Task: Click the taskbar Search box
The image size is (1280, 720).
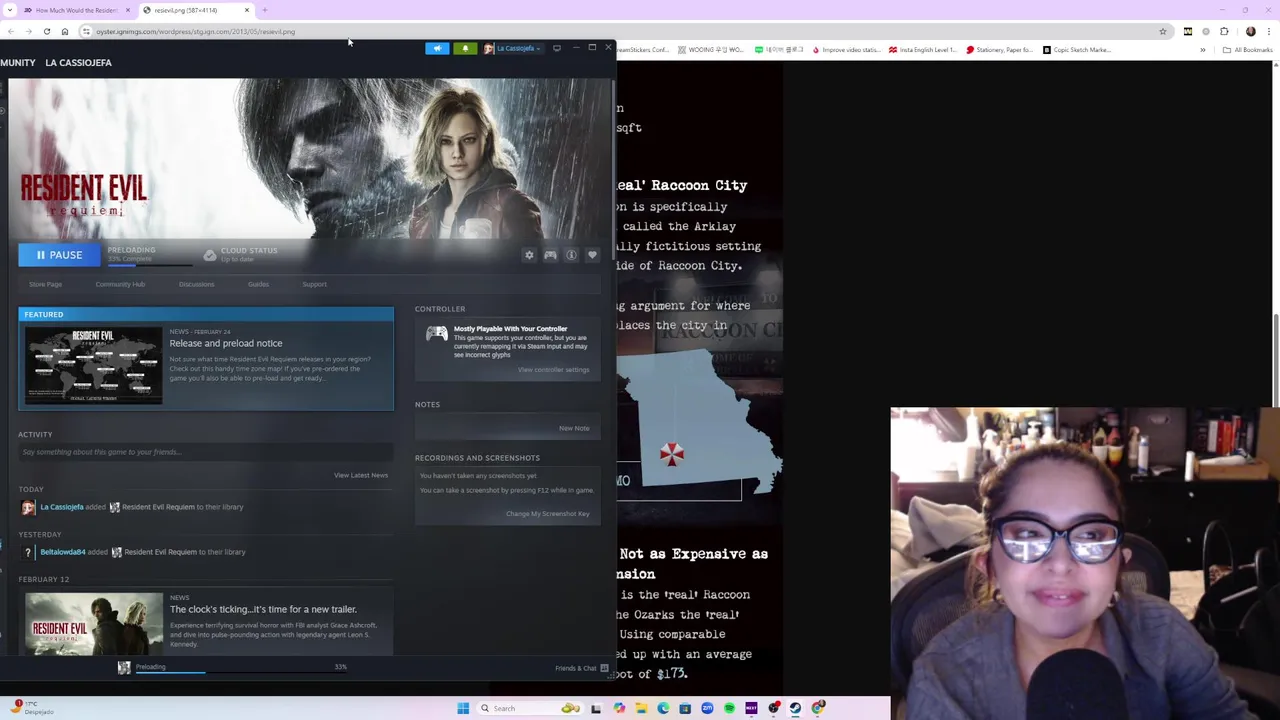Action: click(530, 708)
